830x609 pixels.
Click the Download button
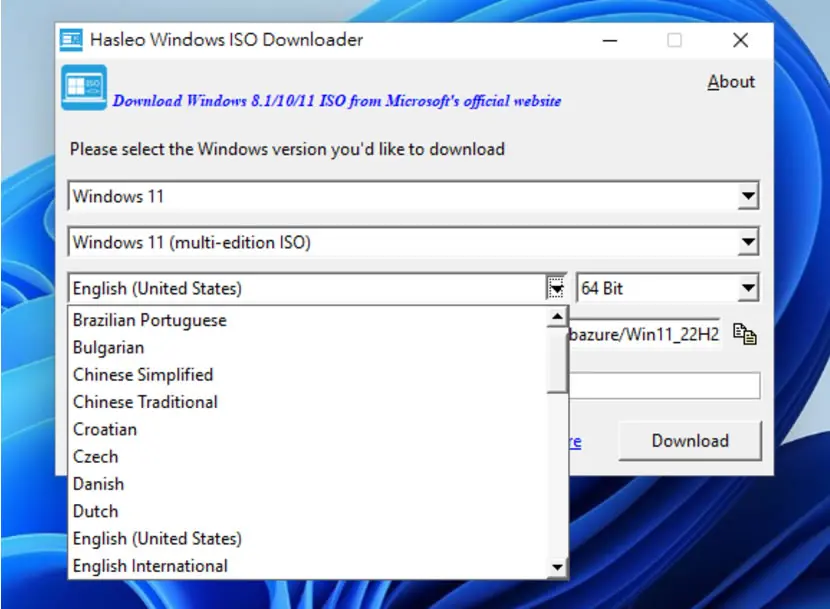pos(690,441)
